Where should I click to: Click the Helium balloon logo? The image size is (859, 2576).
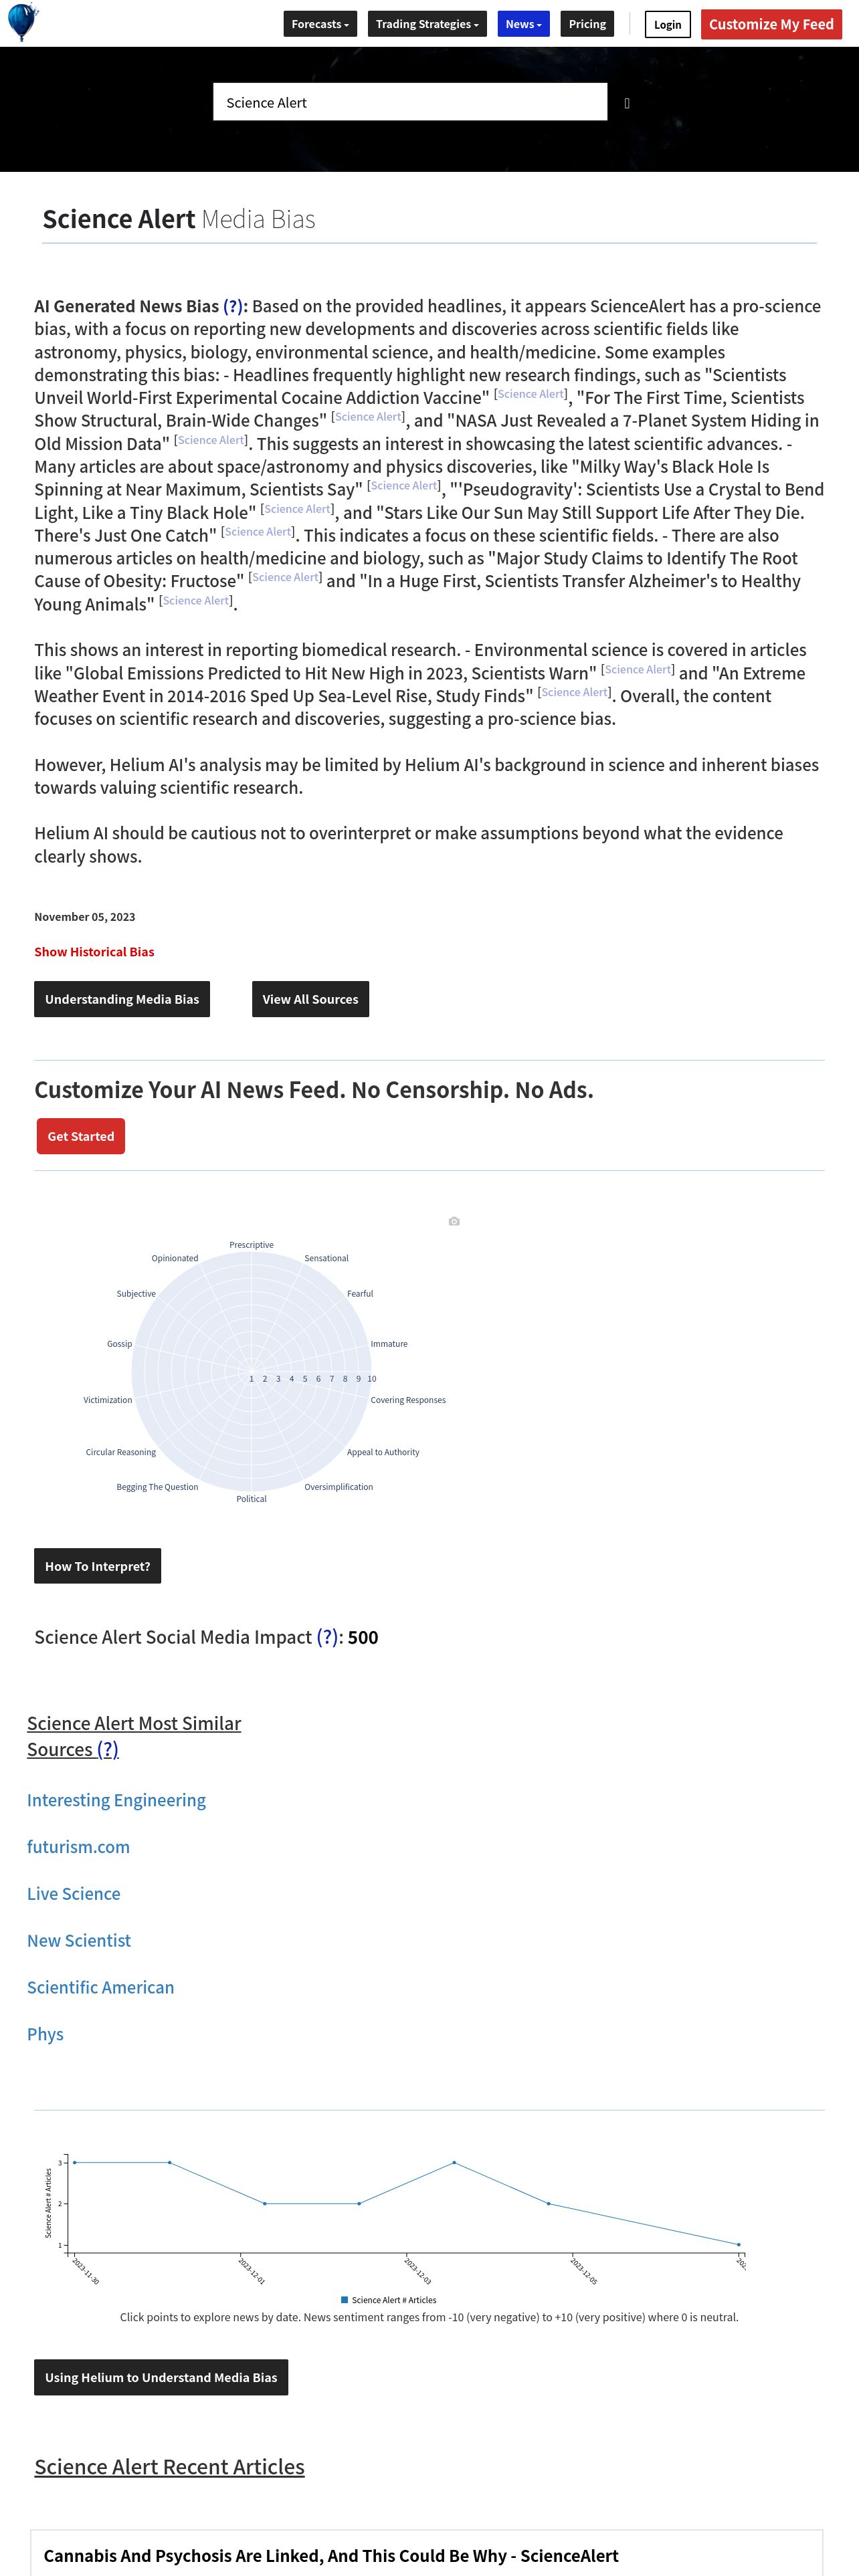coord(22,22)
